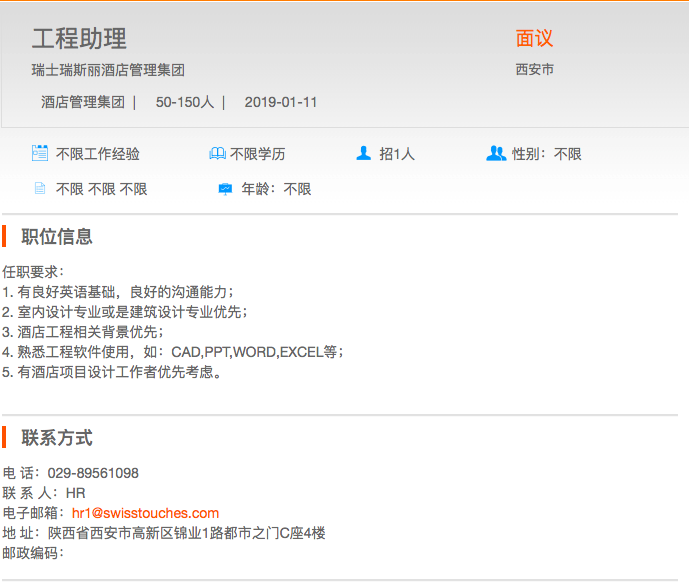Click the company size 50-150人
The width and height of the screenshot is (689, 584).
click(x=185, y=102)
